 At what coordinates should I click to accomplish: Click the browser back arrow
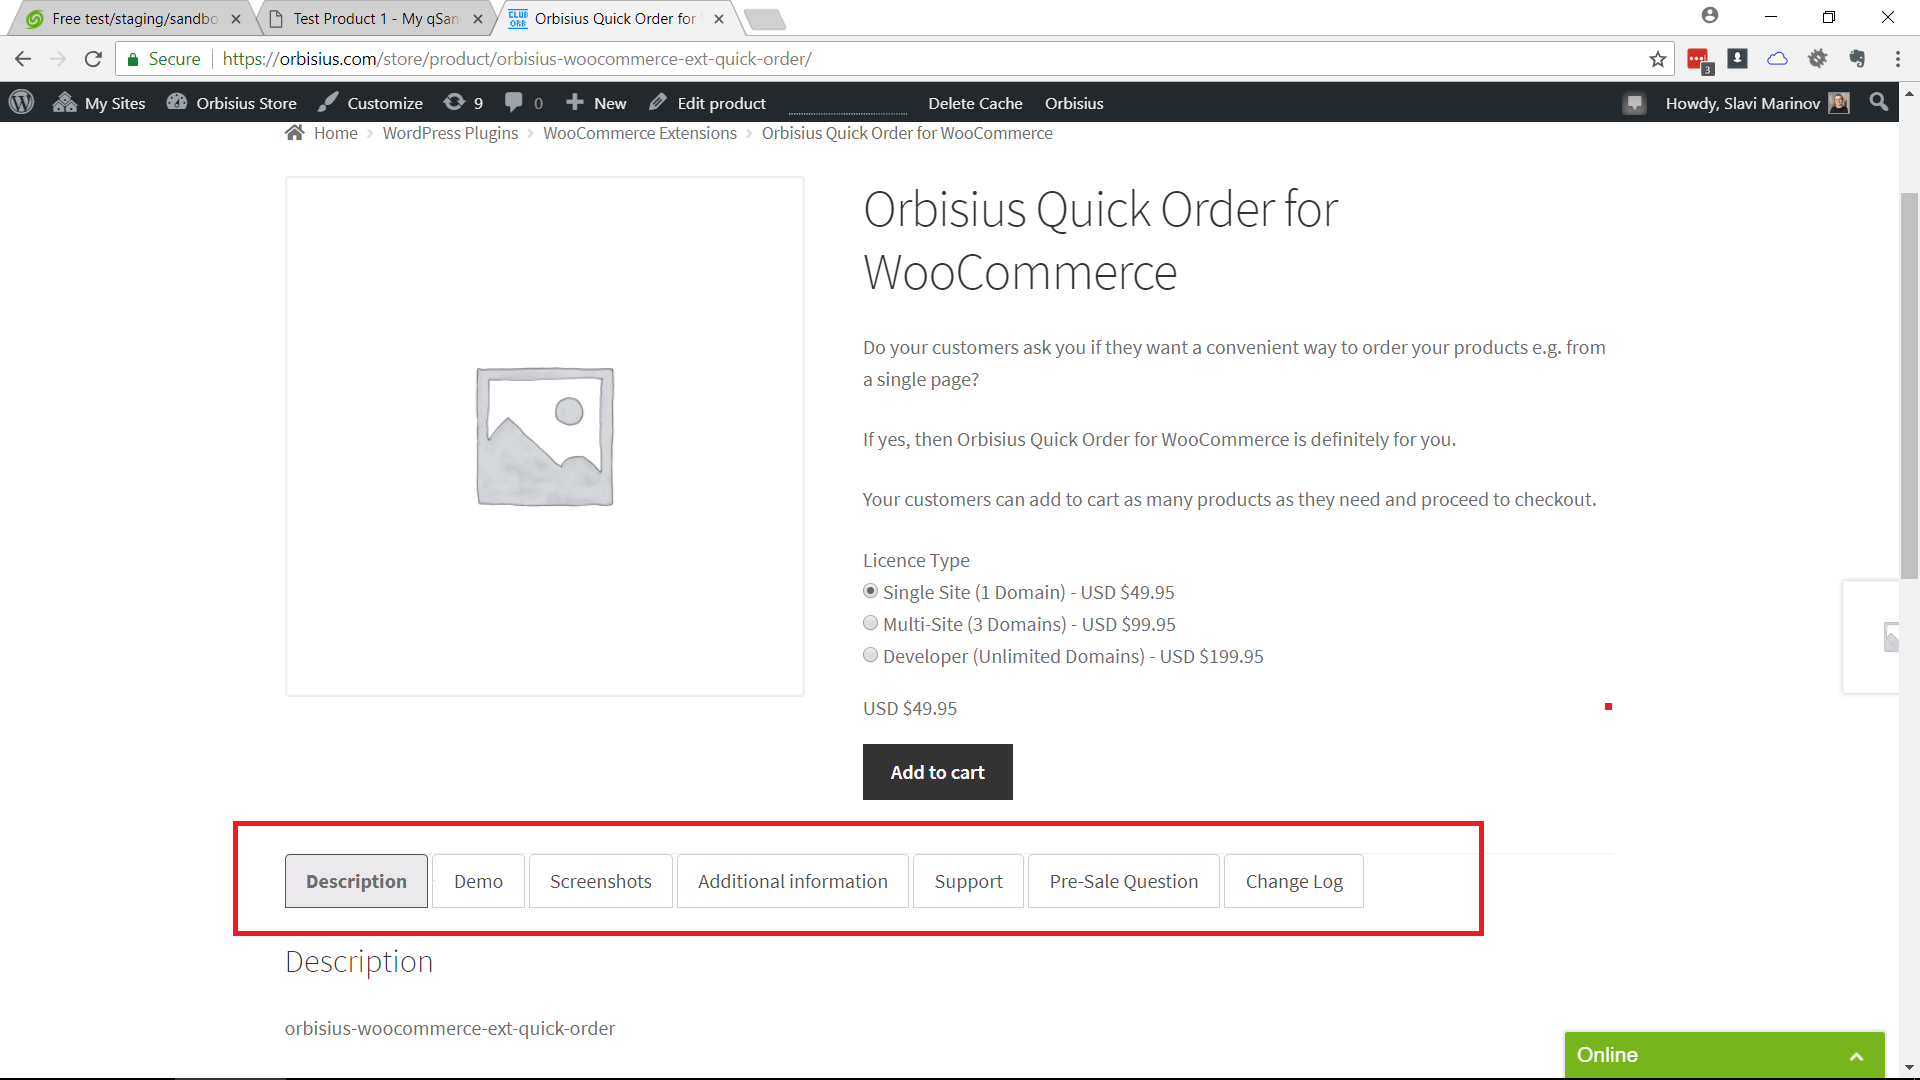(23, 59)
